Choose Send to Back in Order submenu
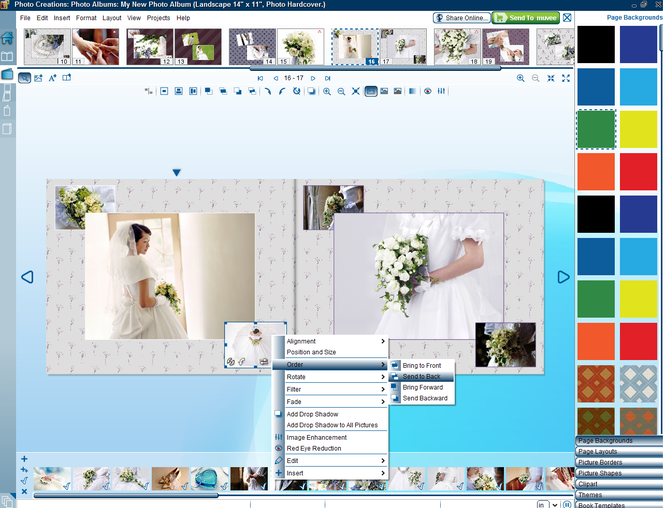 click(x=422, y=377)
